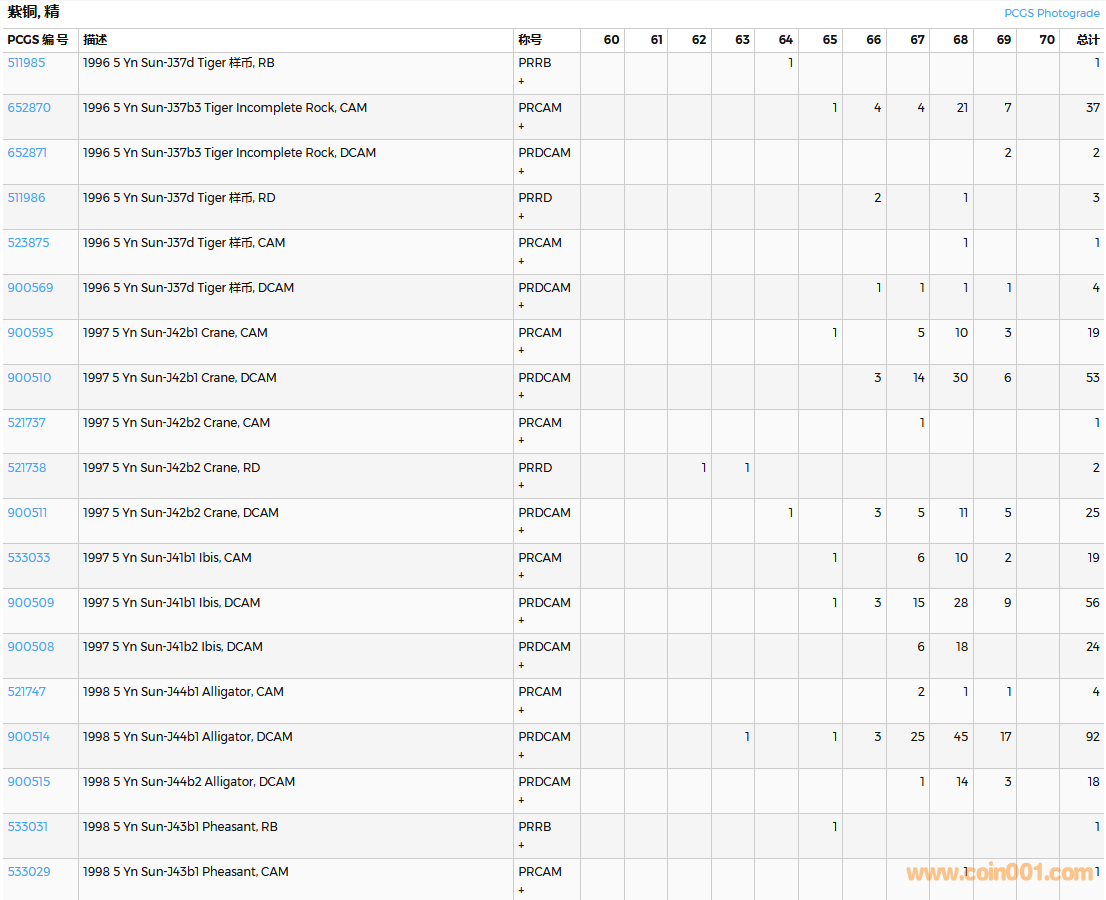Show plus grades for Crane DCAM 900510

(521, 396)
